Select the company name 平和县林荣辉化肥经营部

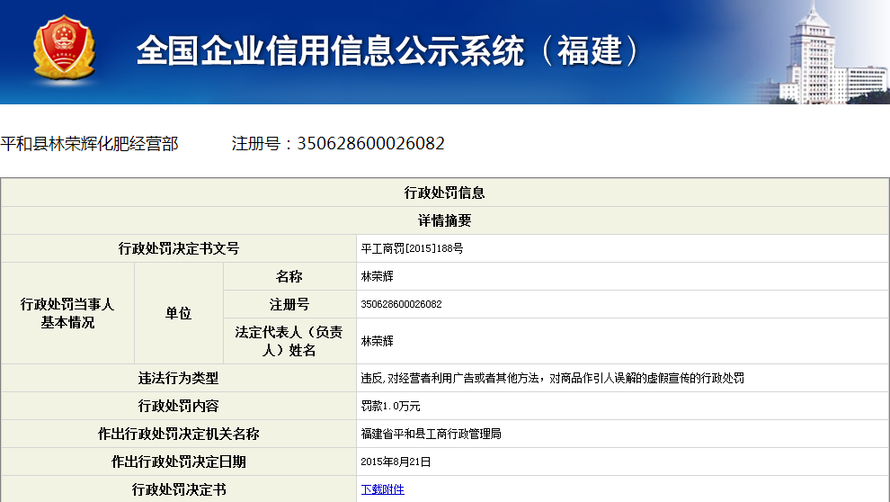89,144
